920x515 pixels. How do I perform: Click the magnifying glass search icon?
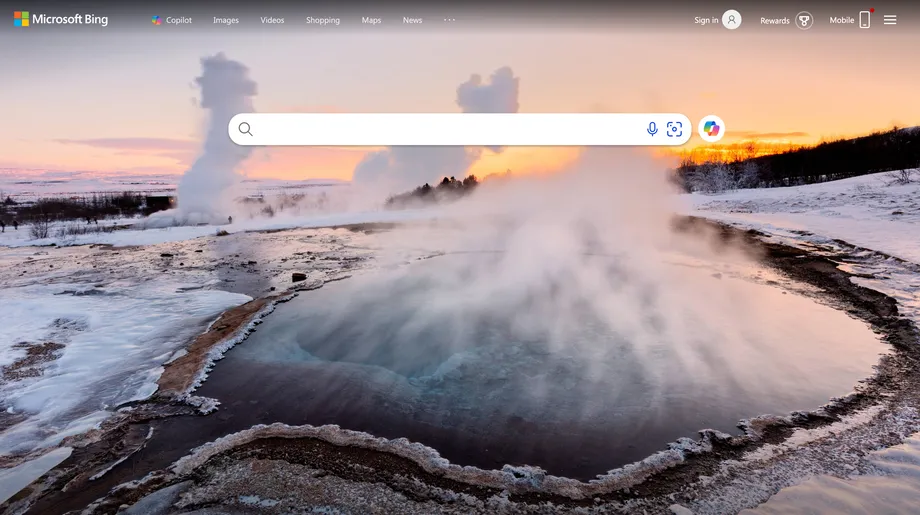pos(246,129)
